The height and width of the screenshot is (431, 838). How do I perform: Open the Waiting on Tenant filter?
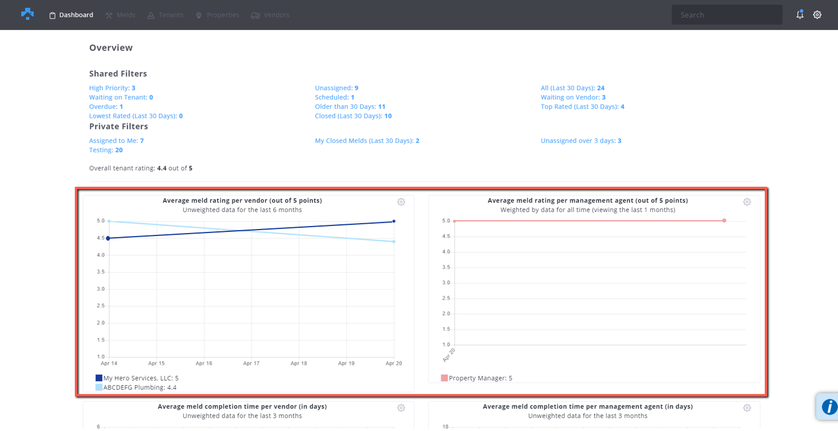click(x=121, y=97)
